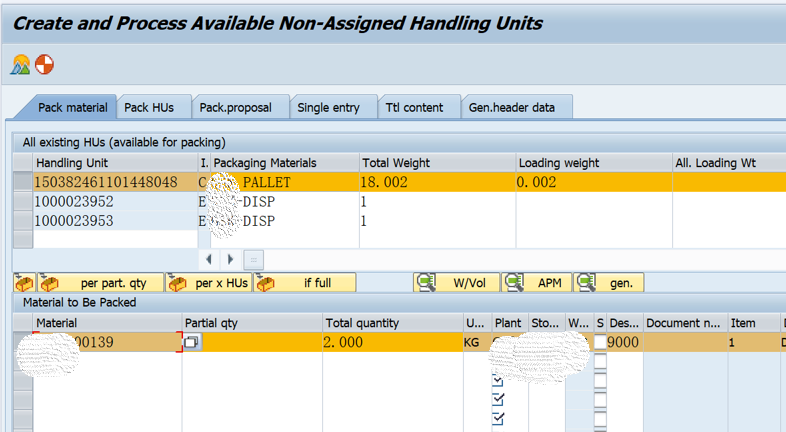This screenshot has width=786, height=432.
Task: Open the Ttl content tab
Action: tap(414, 107)
